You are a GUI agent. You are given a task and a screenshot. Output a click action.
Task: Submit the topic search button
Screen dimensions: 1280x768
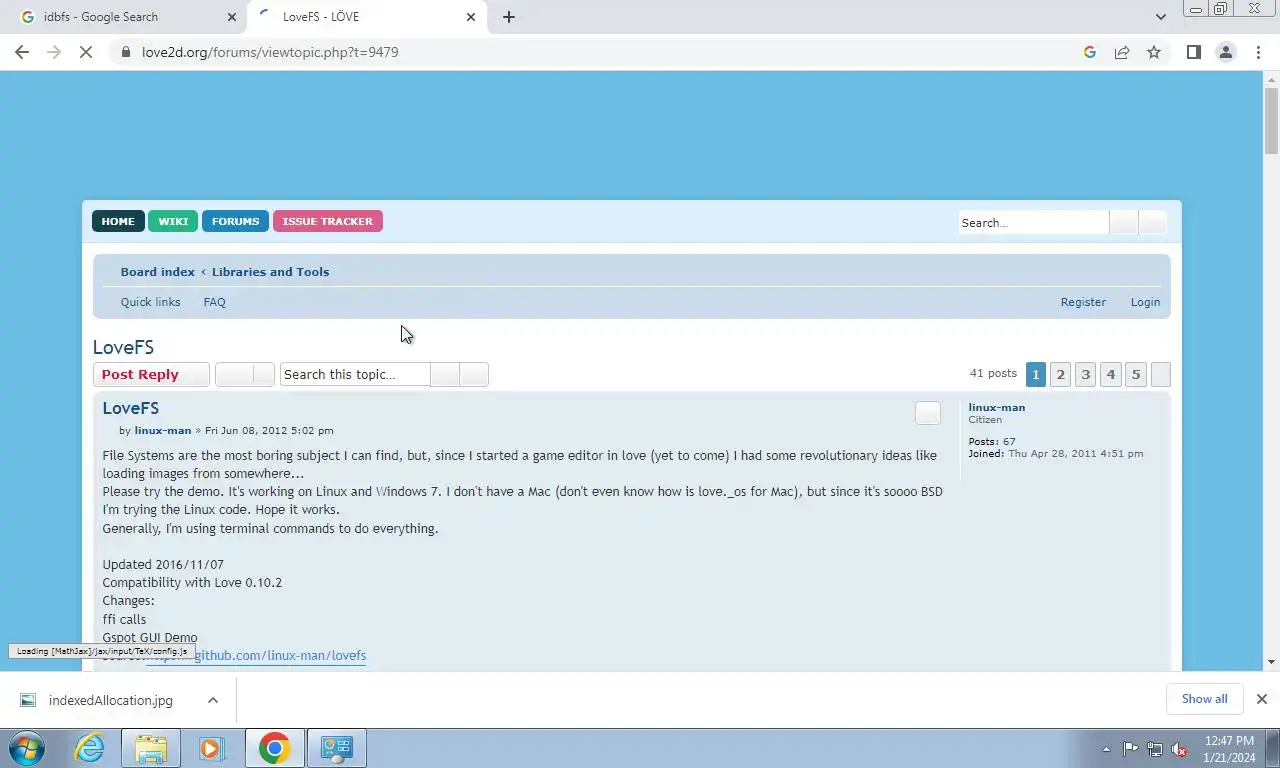point(445,374)
